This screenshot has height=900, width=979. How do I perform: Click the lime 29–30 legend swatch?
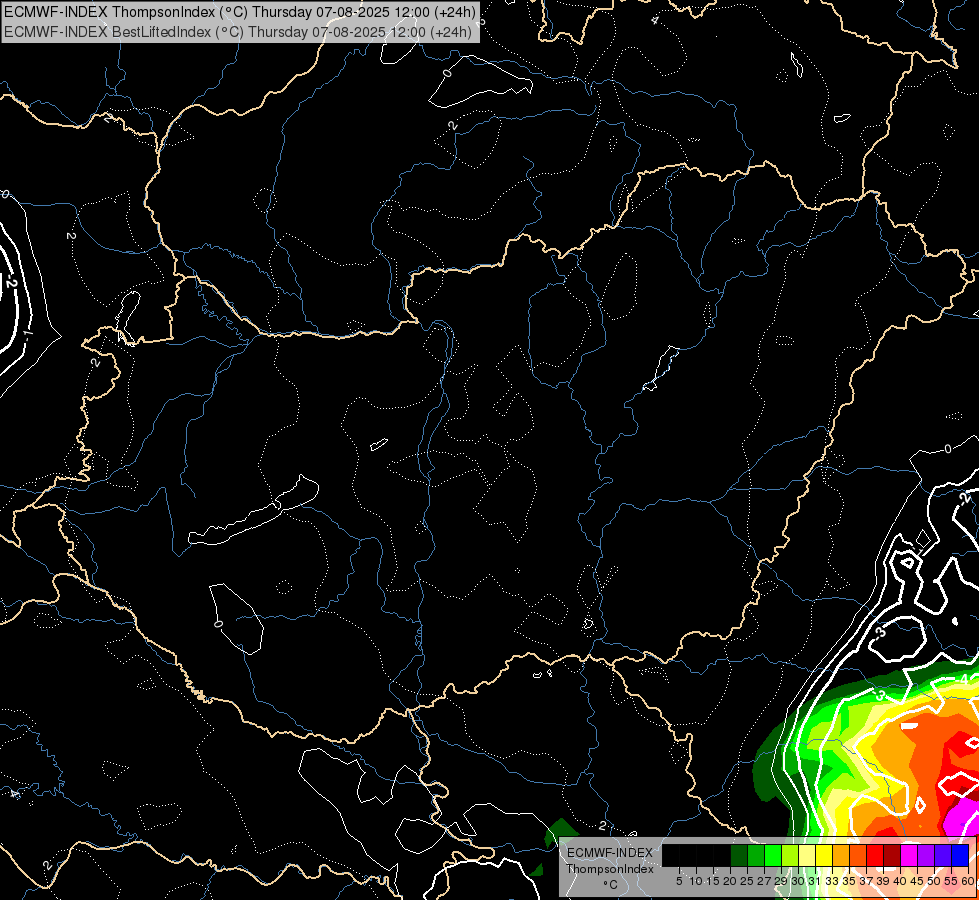[790, 855]
